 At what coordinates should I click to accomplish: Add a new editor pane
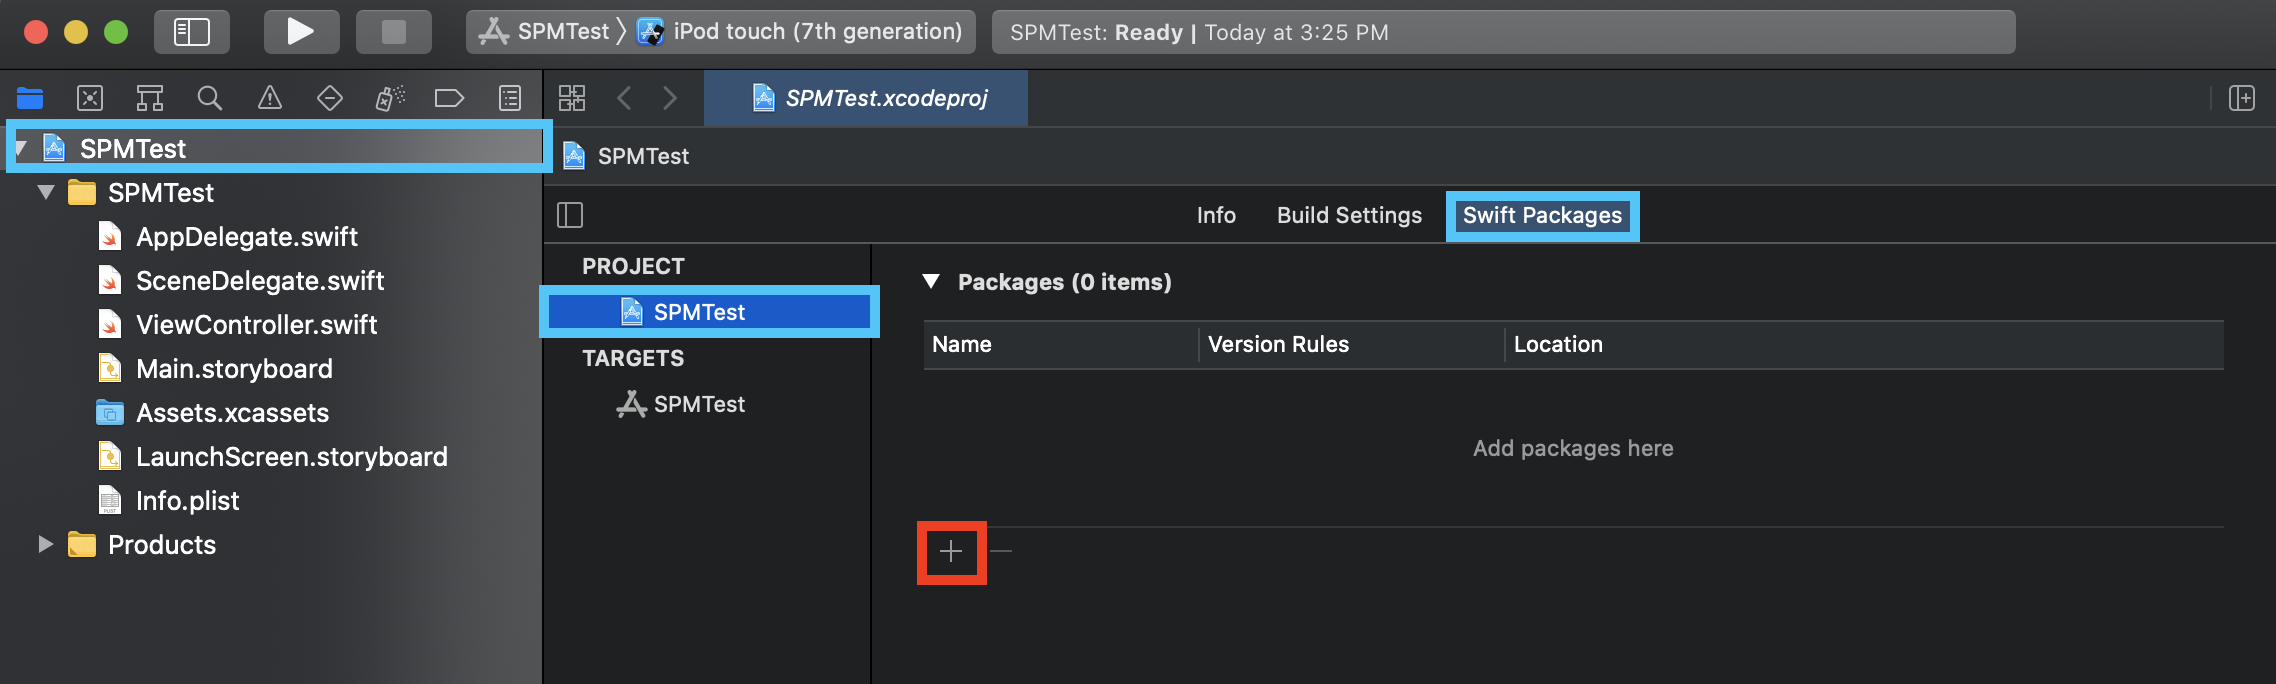(x=2242, y=98)
